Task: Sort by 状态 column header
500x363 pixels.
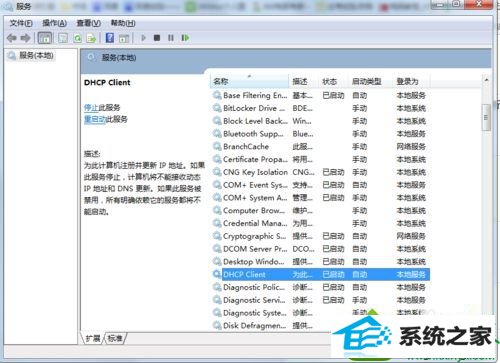Action: (333, 81)
